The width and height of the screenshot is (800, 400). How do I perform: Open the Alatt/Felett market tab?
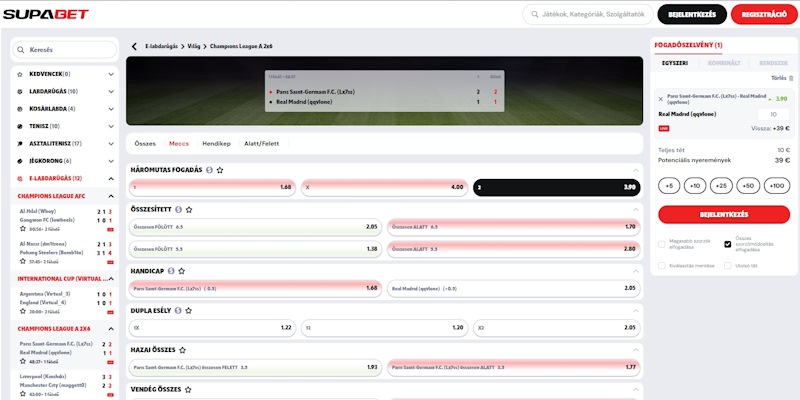pos(262,144)
